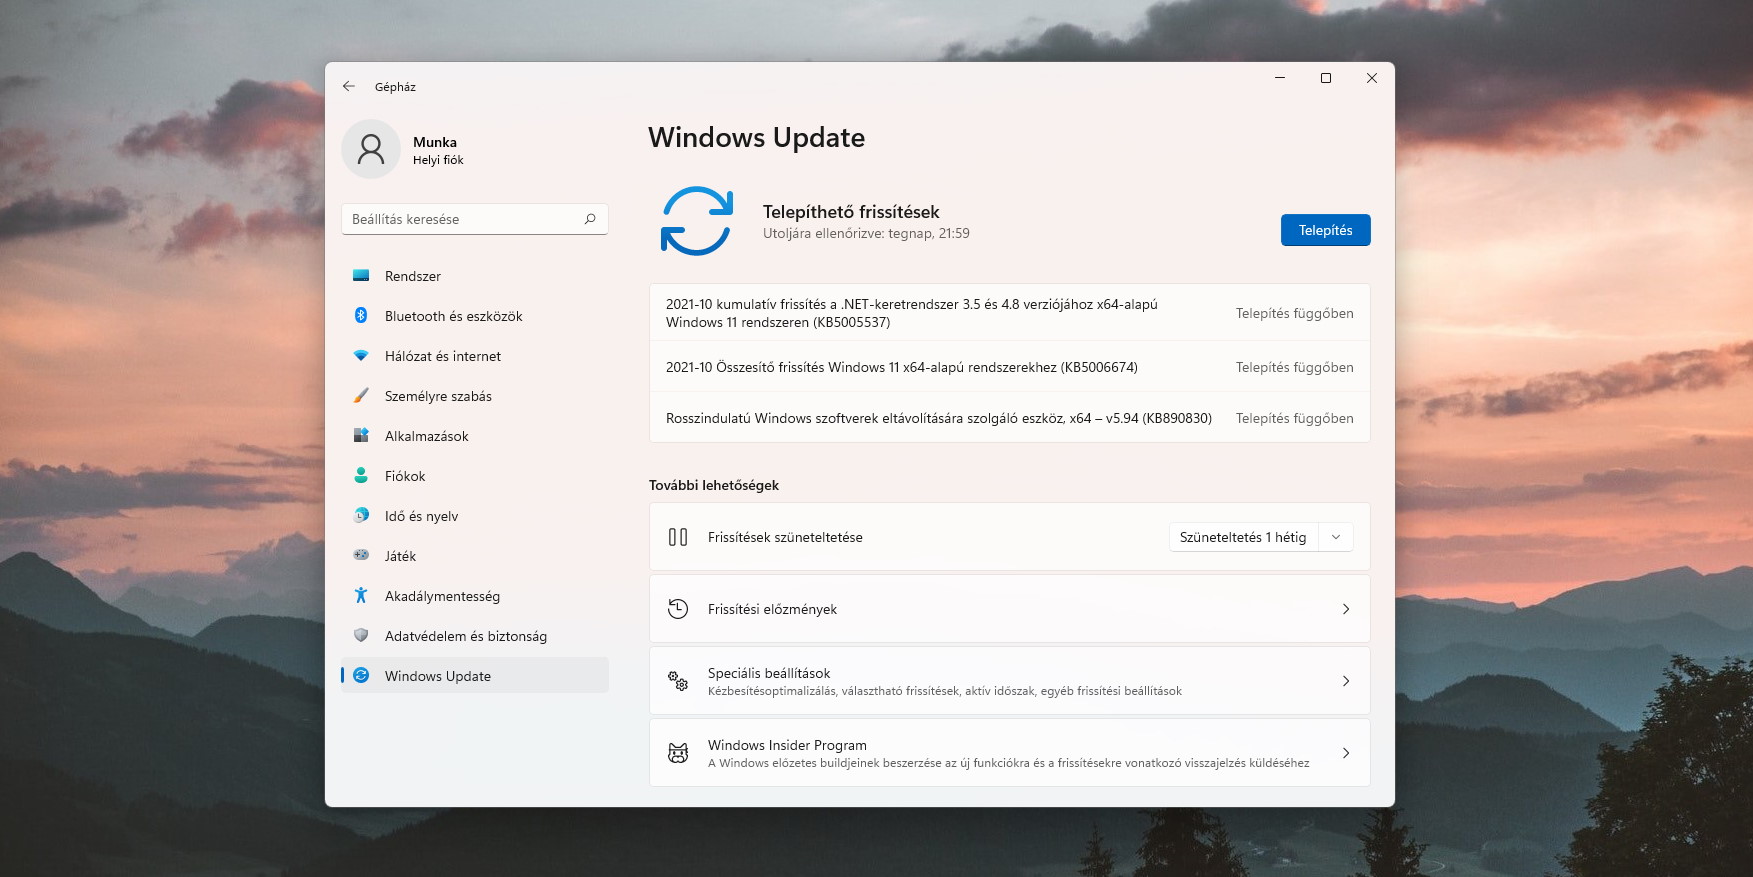The height and width of the screenshot is (877, 1753).
Task: Open the Frissítési előzmények row
Action: tap(1010, 609)
